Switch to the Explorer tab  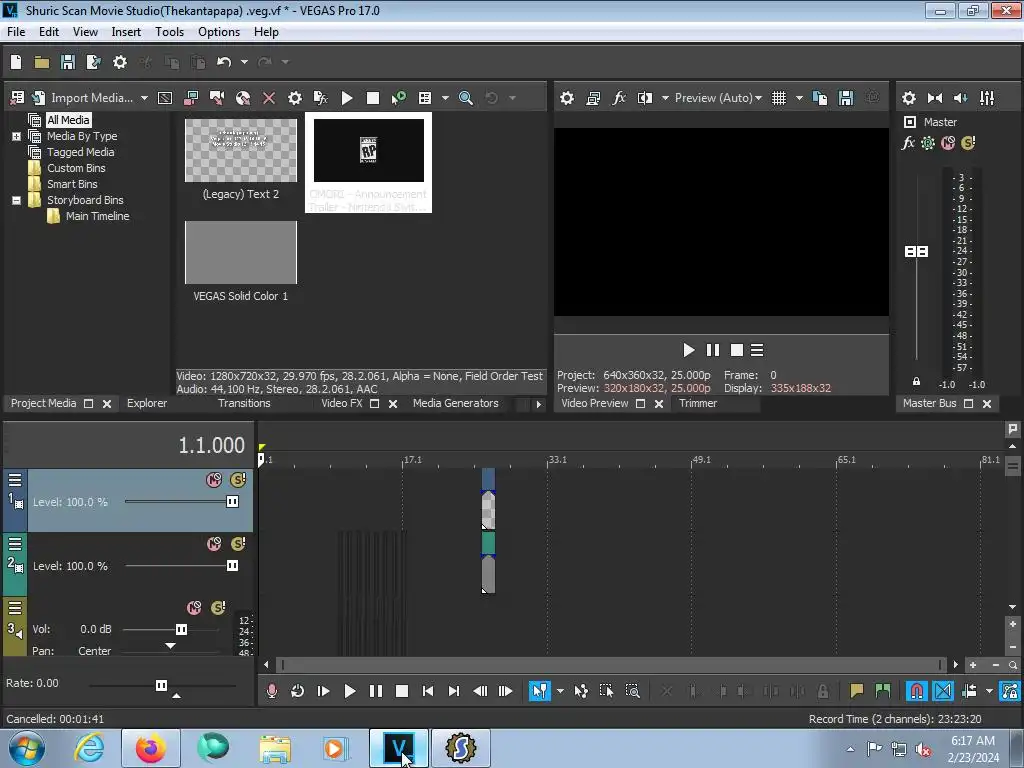pyautogui.click(x=147, y=404)
